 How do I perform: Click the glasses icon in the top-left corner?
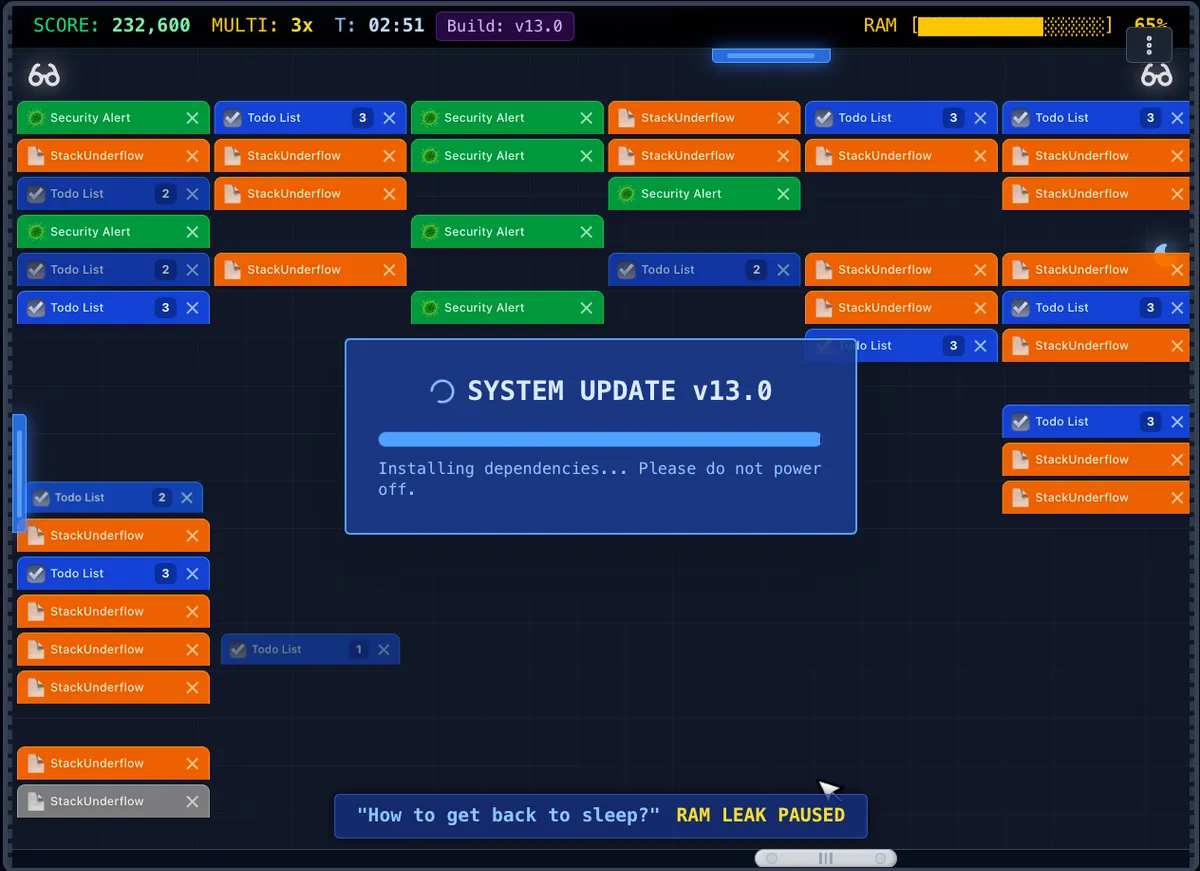click(43, 74)
